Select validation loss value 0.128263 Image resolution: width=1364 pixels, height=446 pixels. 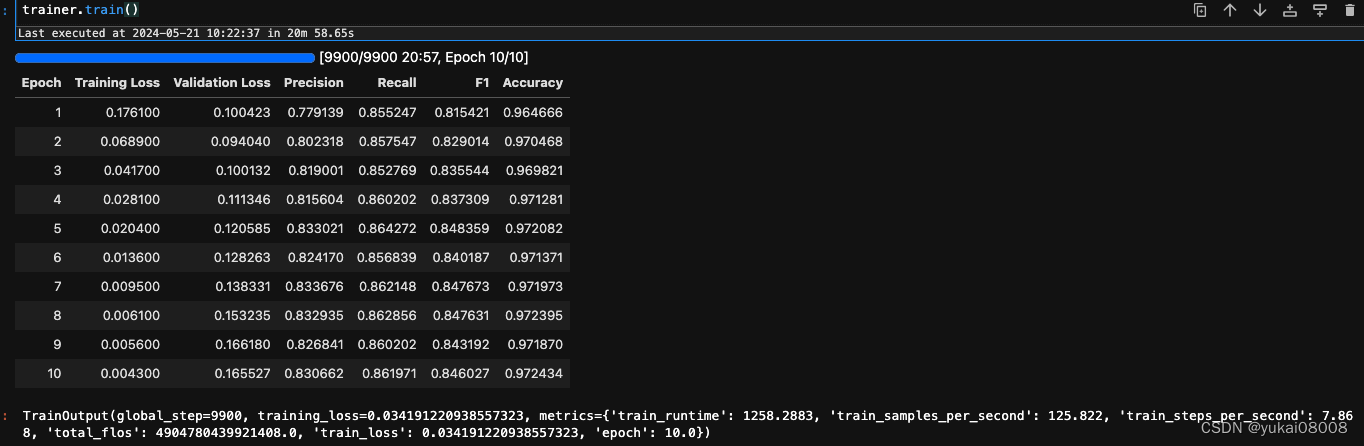[242, 257]
